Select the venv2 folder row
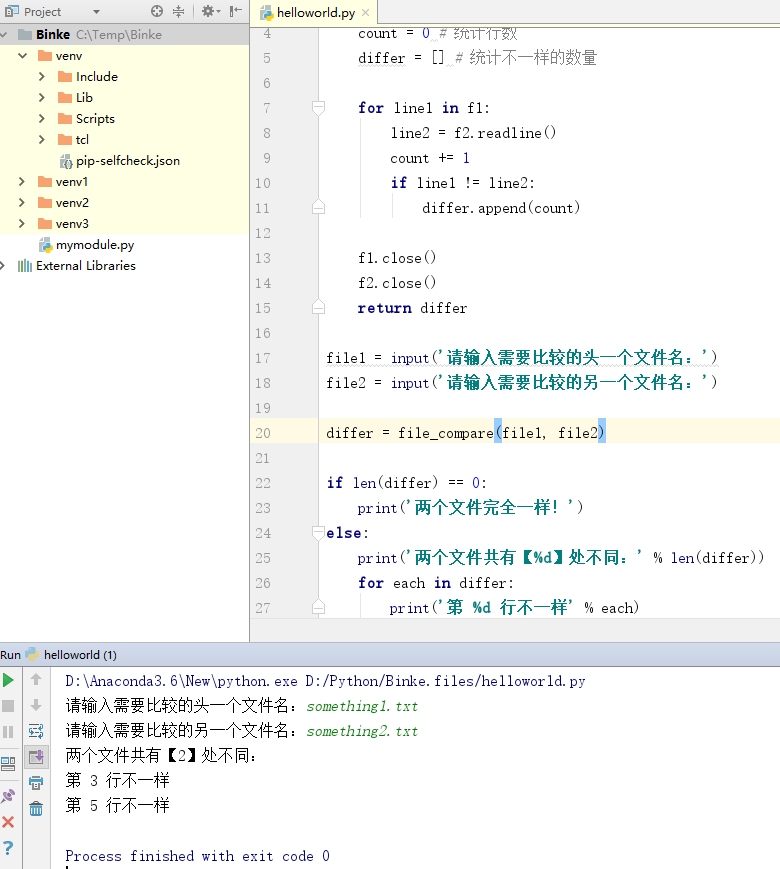Screen dimensions: 780x869 click(124, 203)
